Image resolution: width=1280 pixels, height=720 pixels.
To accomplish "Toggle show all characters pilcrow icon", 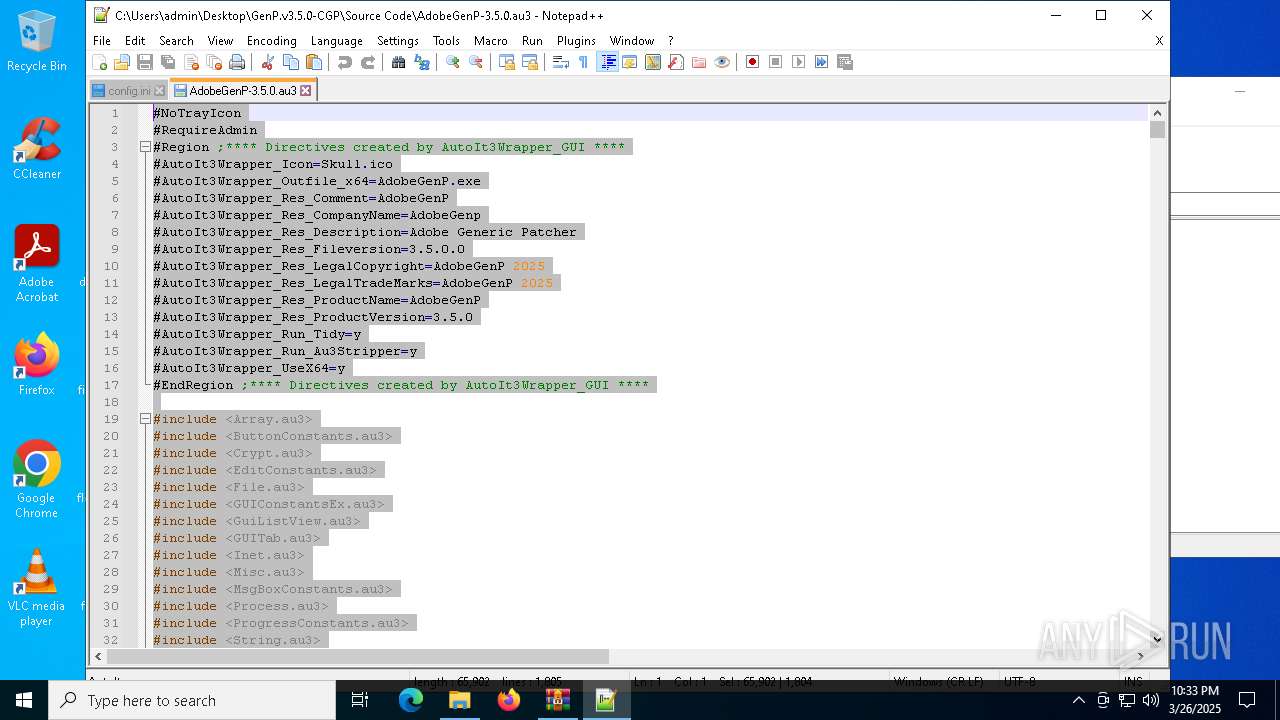I will (584, 62).
